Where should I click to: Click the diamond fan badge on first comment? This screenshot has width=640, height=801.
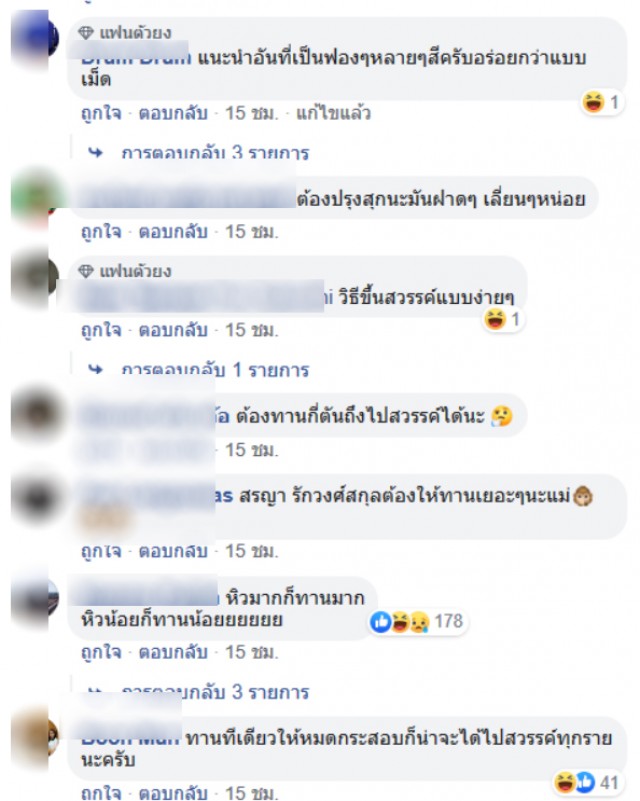tap(86, 33)
